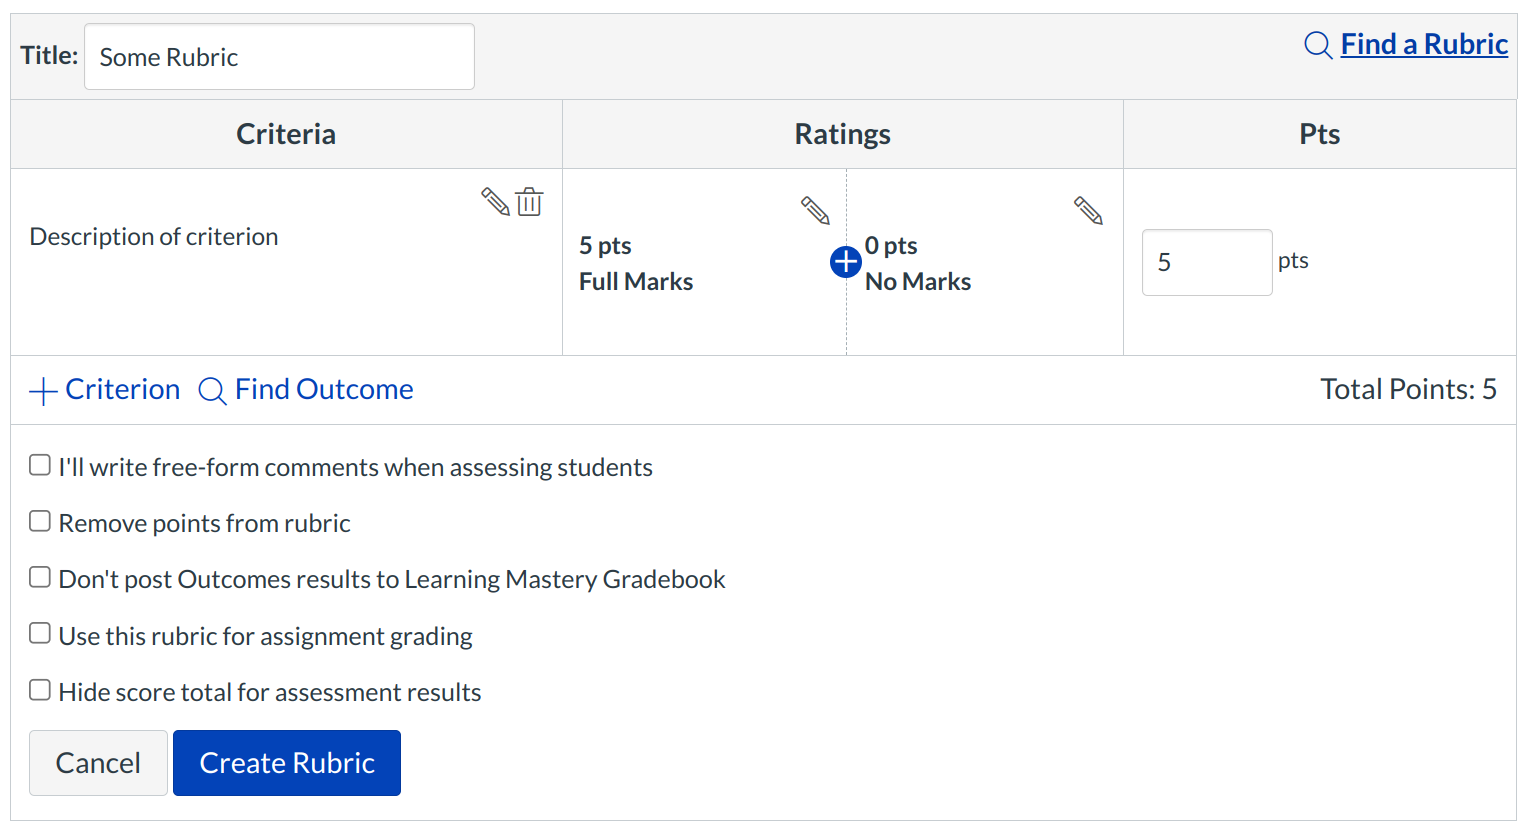Click the pencil icon to edit criterion description
Screen dimensions: 1524x840
pos(495,202)
